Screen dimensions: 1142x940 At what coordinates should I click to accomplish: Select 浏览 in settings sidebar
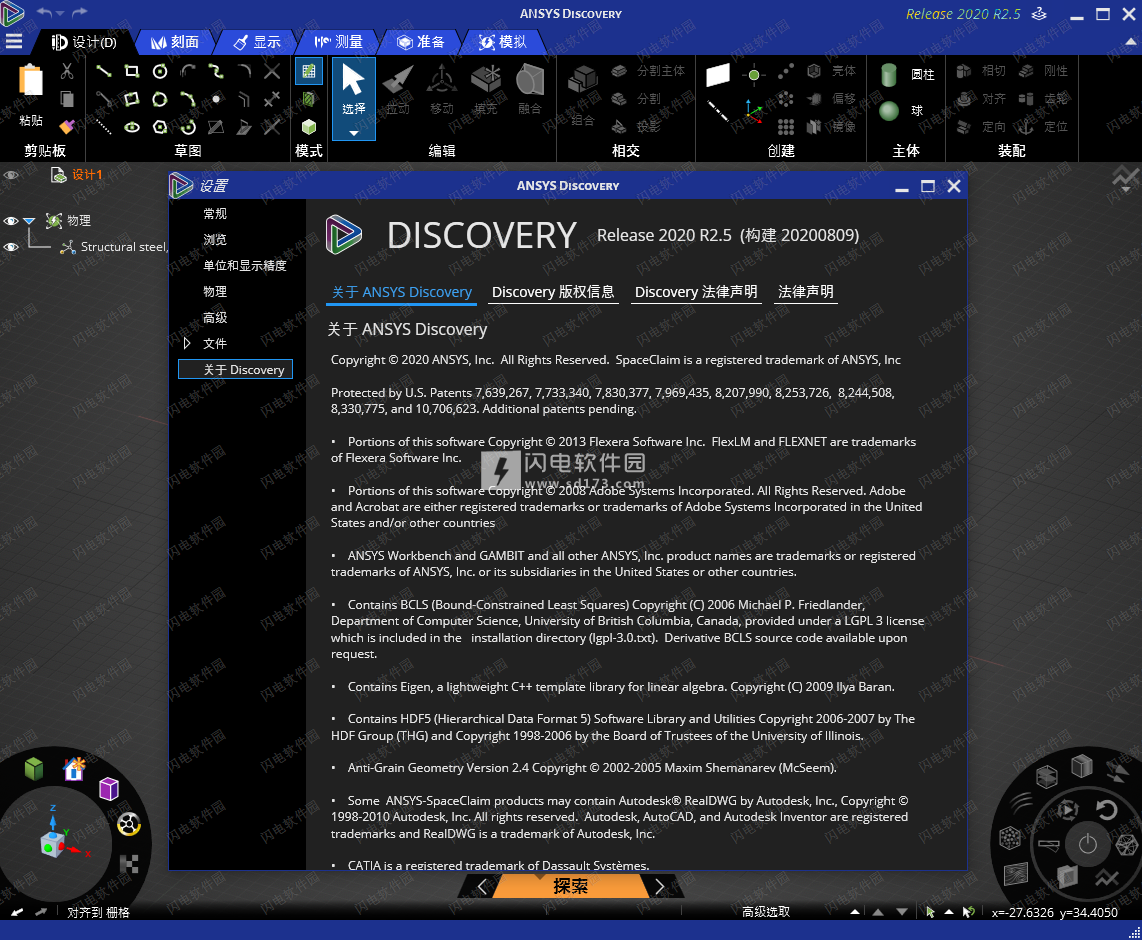click(x=215, y=240)
